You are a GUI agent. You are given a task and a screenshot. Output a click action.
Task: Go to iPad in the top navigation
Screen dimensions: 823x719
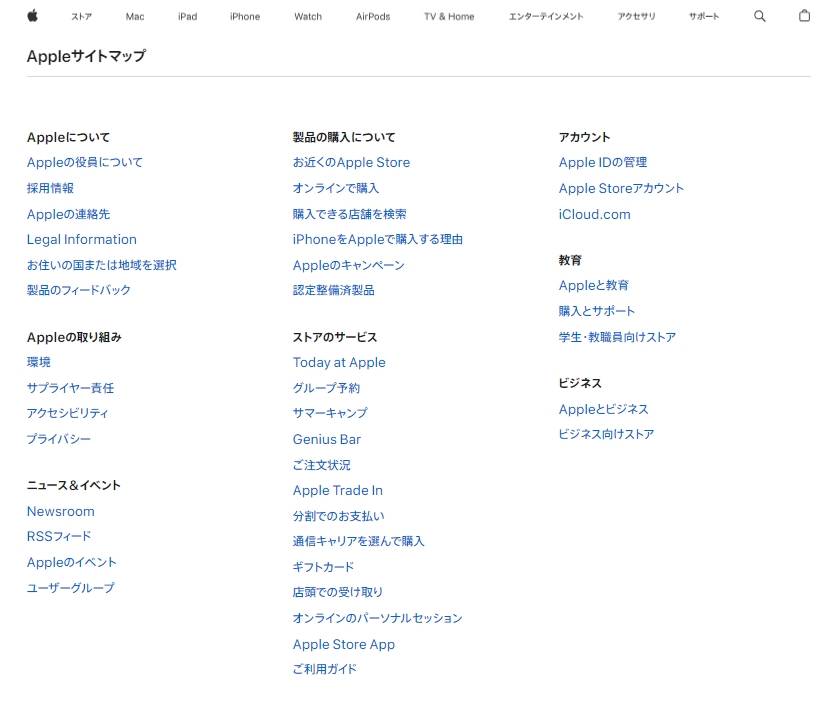pos(187,17)
